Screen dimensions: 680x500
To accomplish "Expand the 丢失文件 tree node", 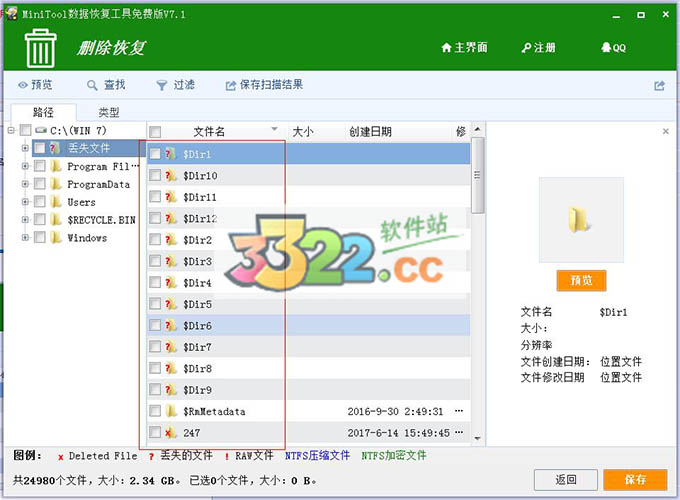I will pyautogui.click(x=25, y=148).
